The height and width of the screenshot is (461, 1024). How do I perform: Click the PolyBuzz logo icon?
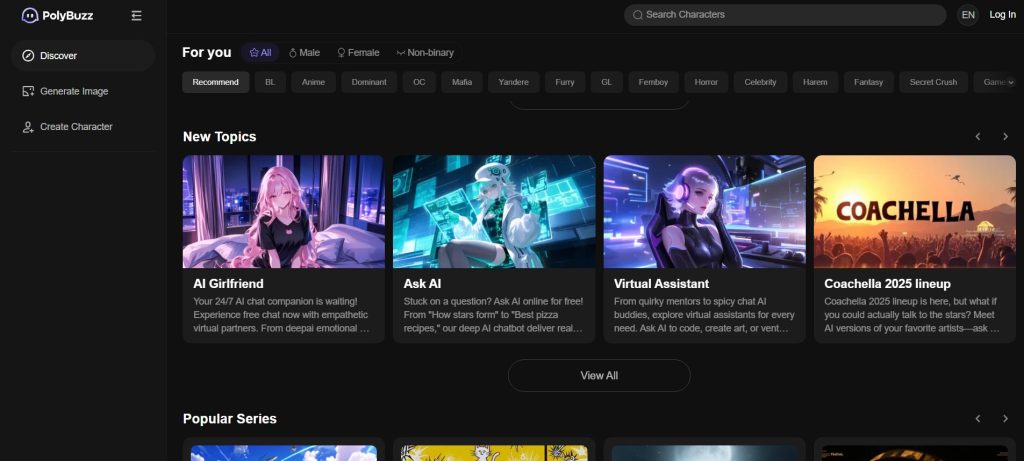pos(29,16)
